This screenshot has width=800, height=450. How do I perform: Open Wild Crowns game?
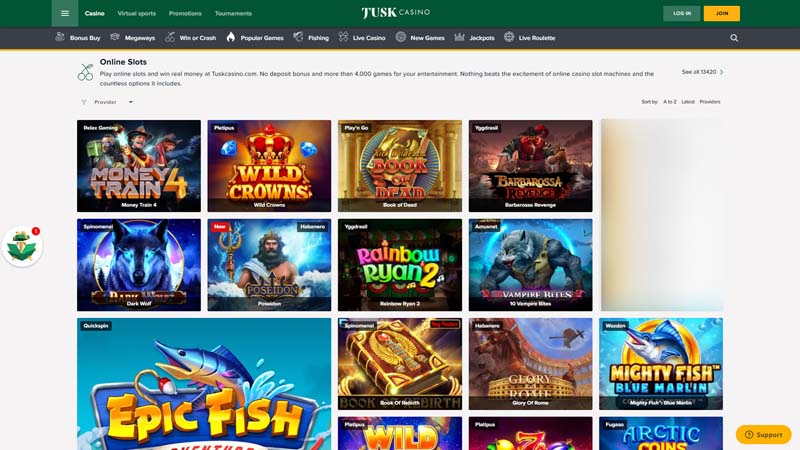(269, 166)
